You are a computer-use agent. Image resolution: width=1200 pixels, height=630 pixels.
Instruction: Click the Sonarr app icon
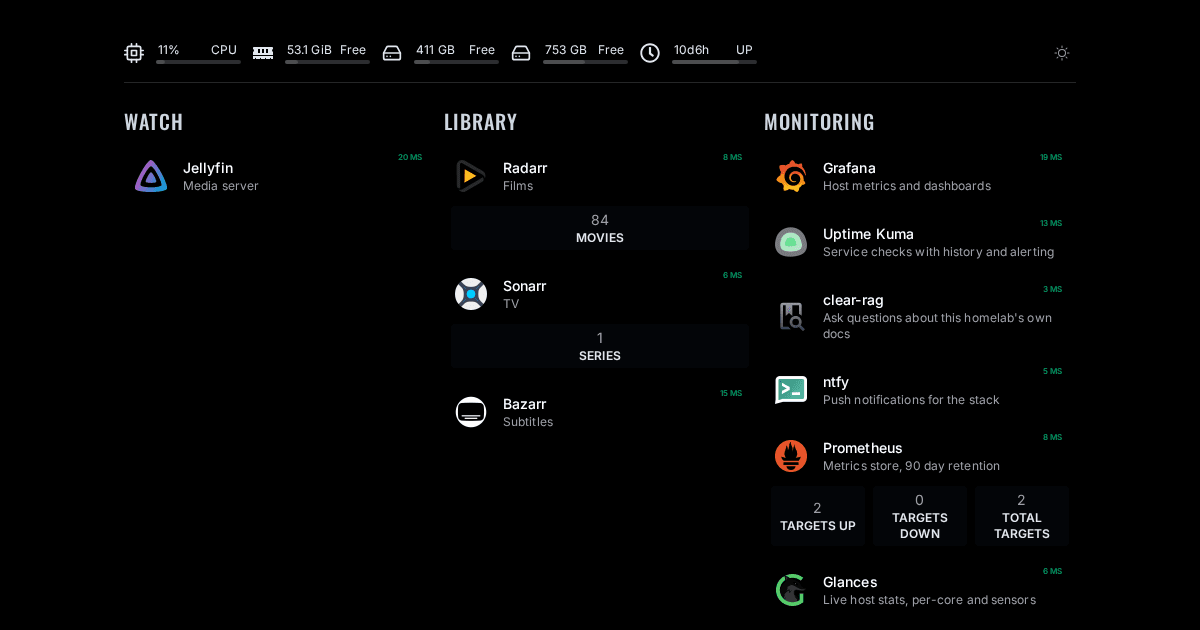471,294
